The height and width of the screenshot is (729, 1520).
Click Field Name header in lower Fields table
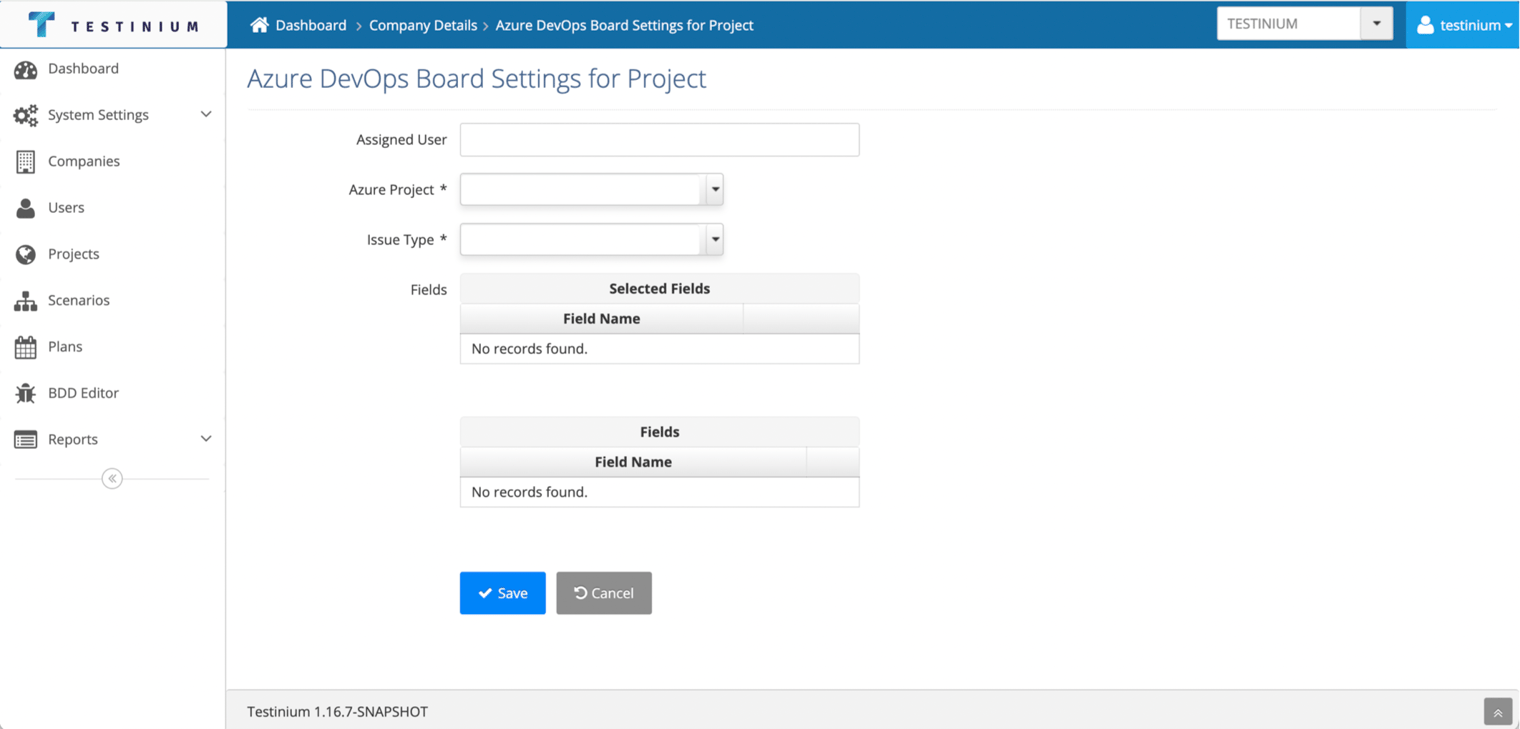tap(633, 462)
